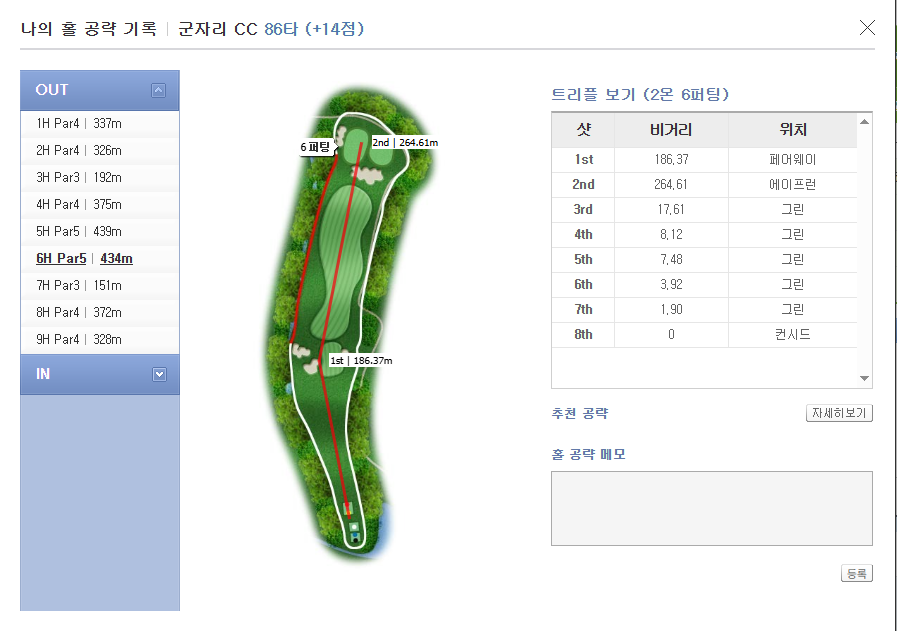Open hole 3H Par3 192m
The image size is (897, 631).
[x=79, y=177]
